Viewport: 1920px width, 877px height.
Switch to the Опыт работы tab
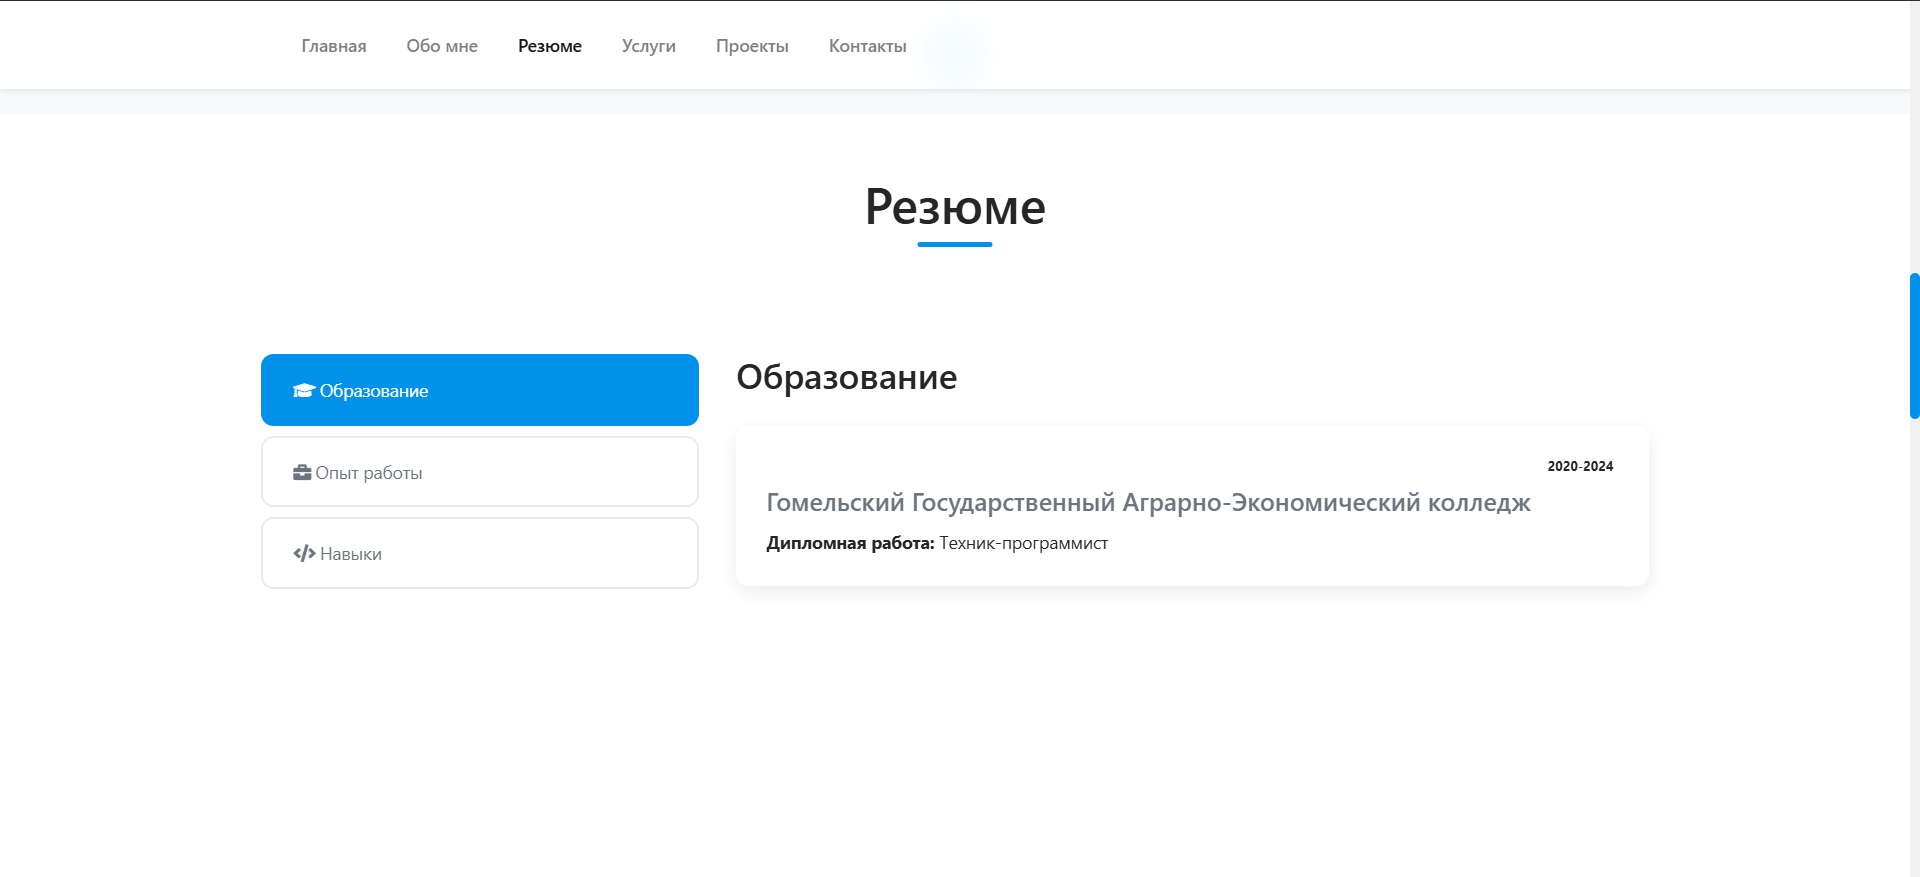(369, 473)
